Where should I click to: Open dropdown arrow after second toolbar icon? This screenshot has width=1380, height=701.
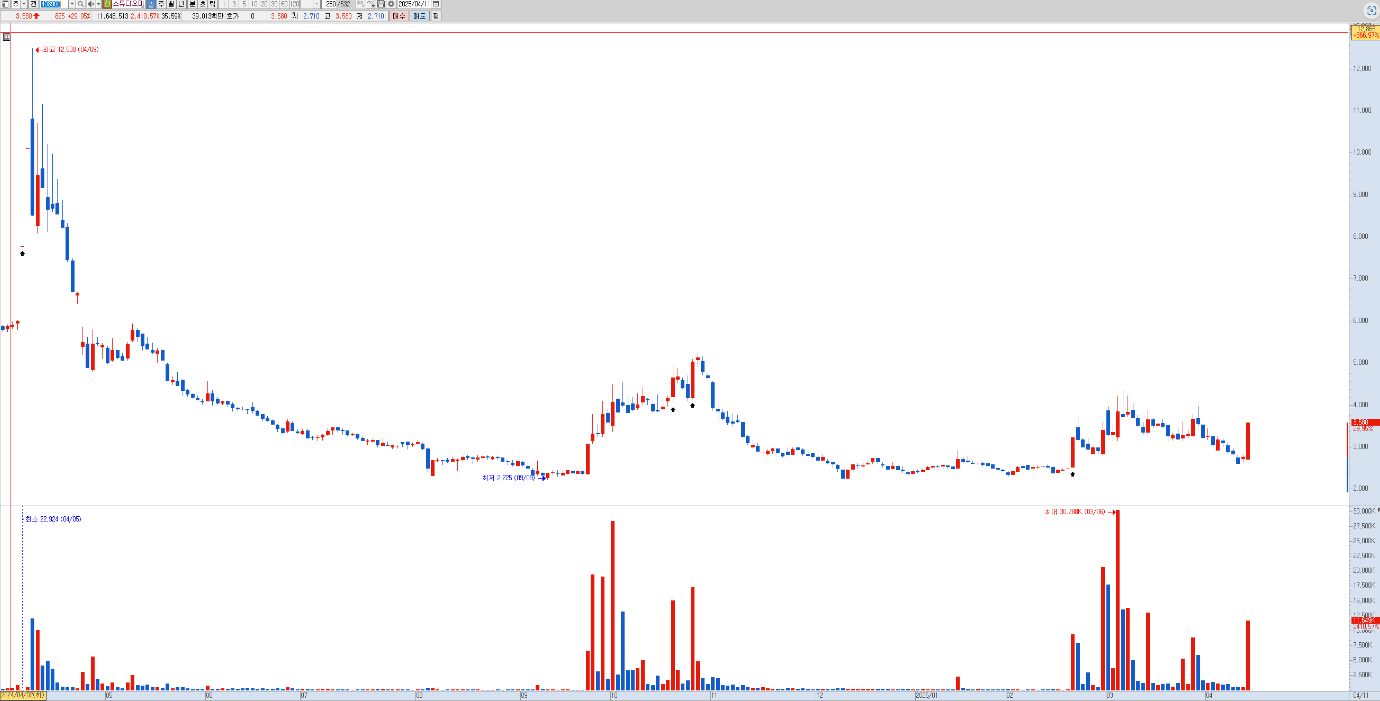[x=24, y=5]
